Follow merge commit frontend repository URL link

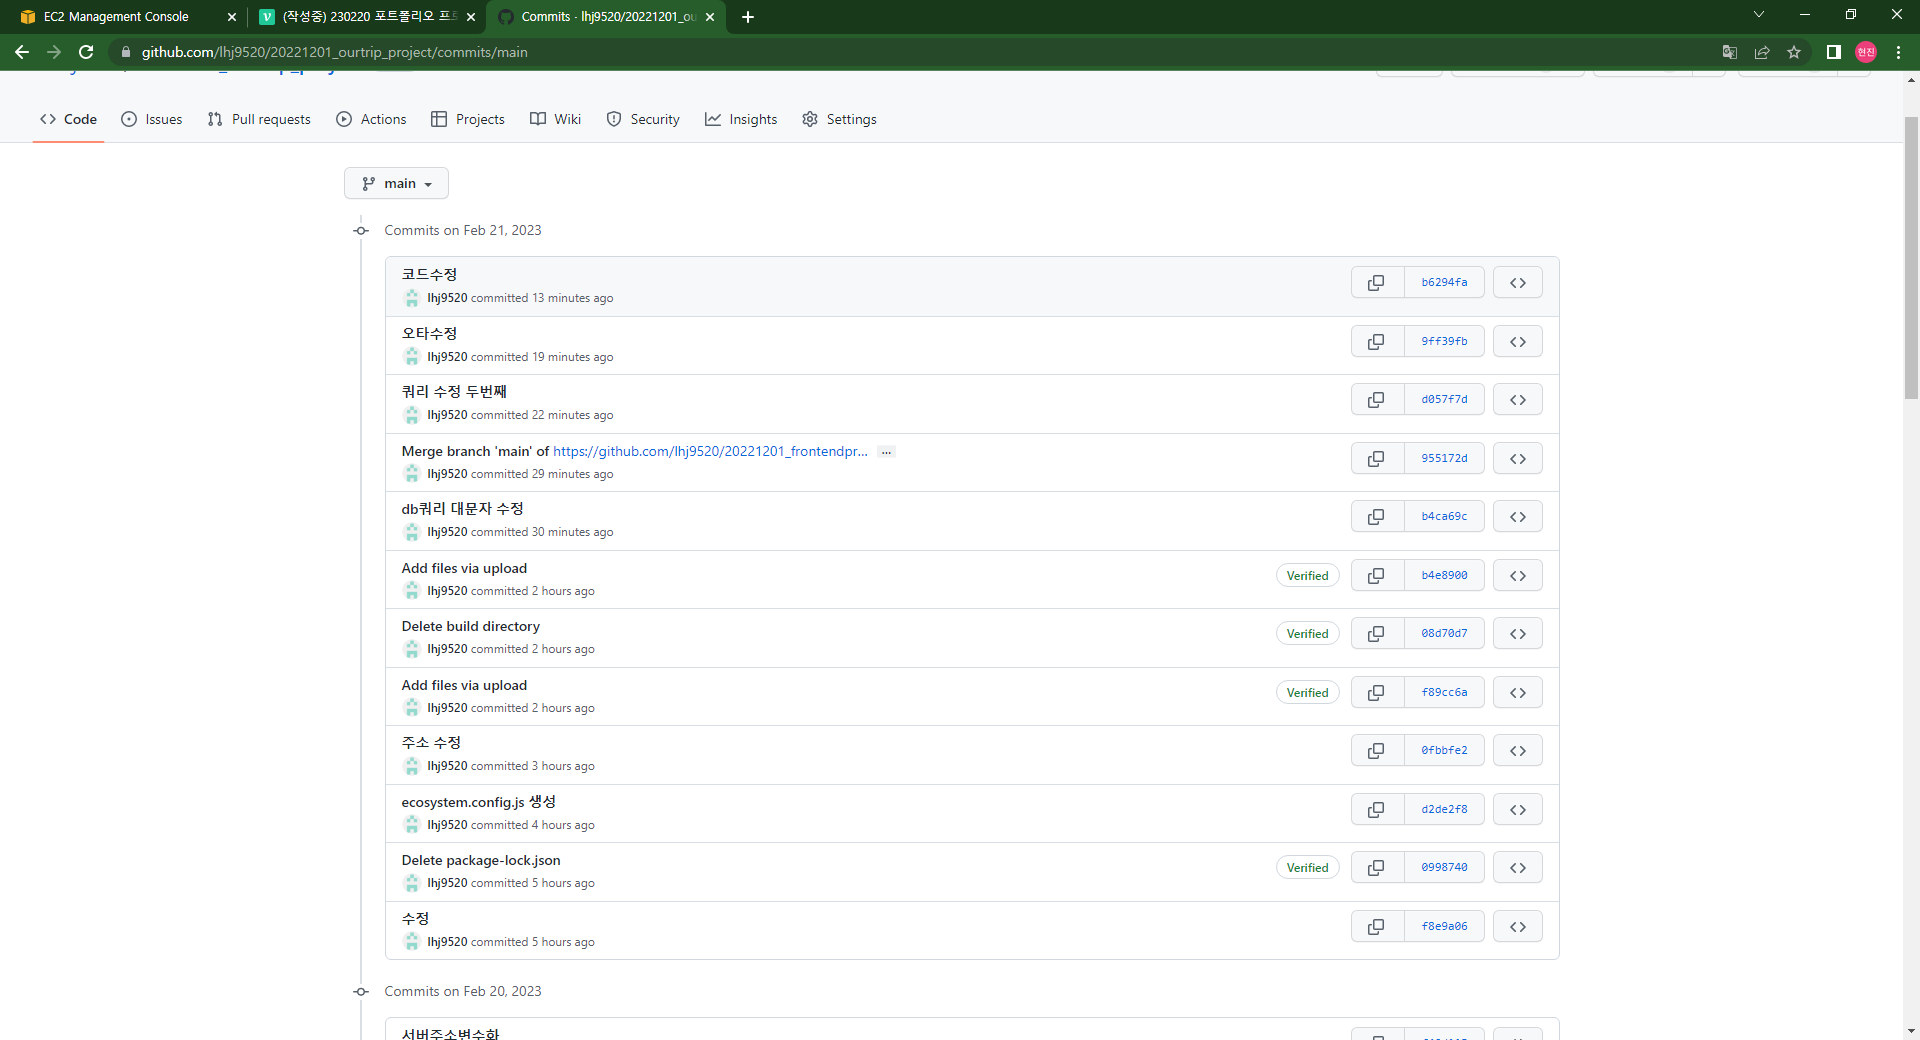[x=710, y=452]
